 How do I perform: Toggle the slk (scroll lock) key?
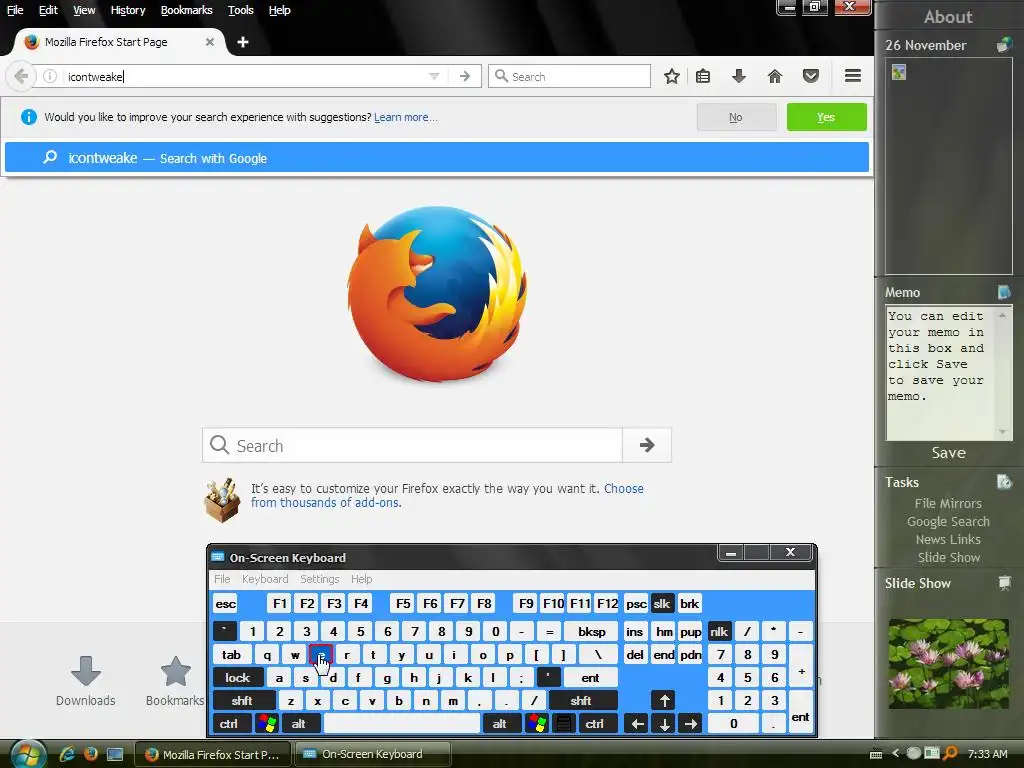pos(662,603)
